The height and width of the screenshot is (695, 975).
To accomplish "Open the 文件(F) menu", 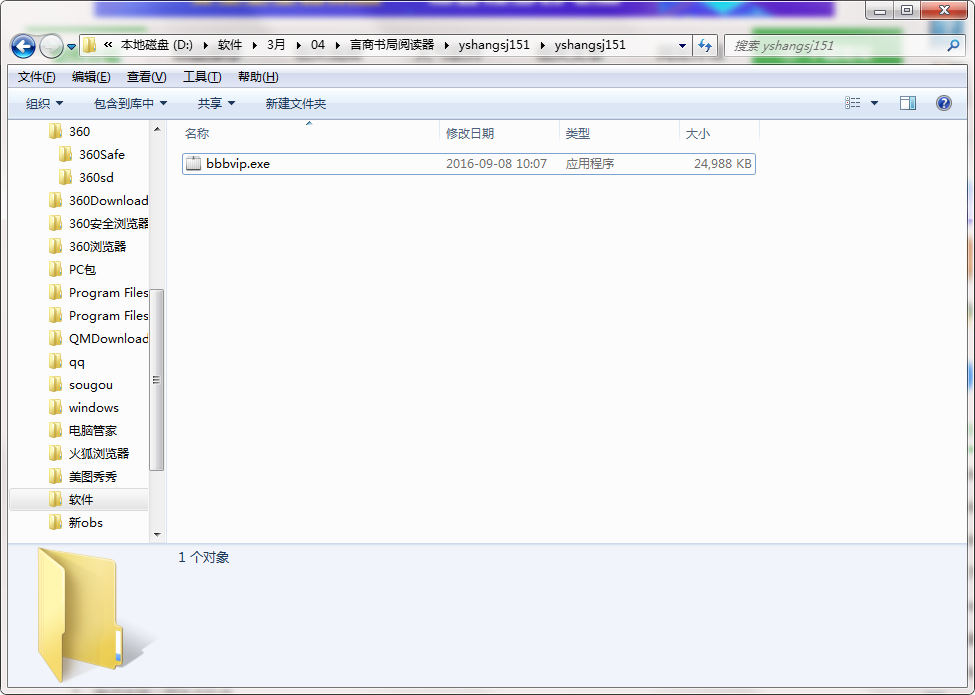I will point(37,77).
